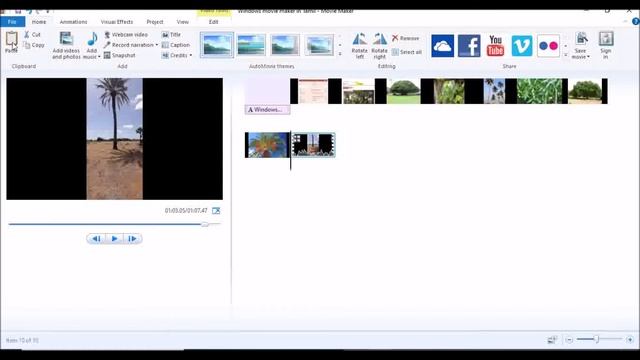Expand the Share gallery options
Image resolution: width=640 pixels, height=360 pixels.
pos(566,54)
